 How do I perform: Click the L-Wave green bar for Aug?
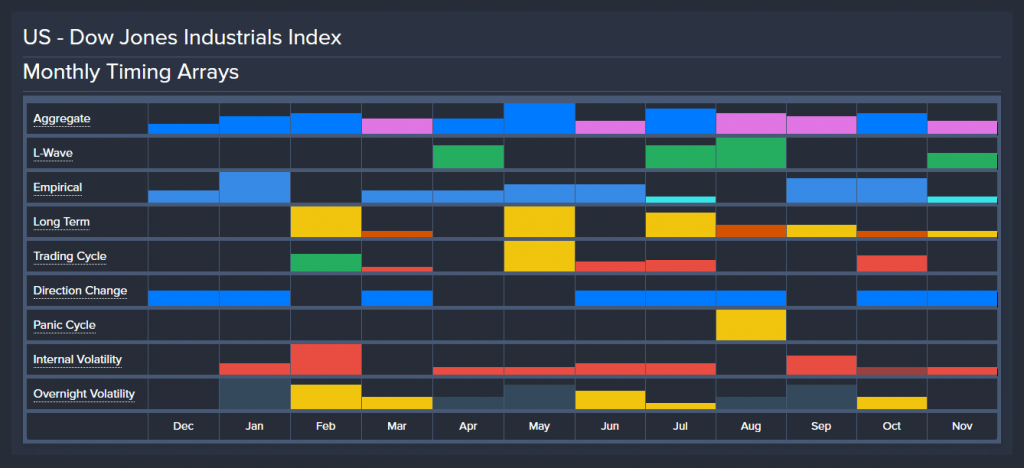coord(751,153)
